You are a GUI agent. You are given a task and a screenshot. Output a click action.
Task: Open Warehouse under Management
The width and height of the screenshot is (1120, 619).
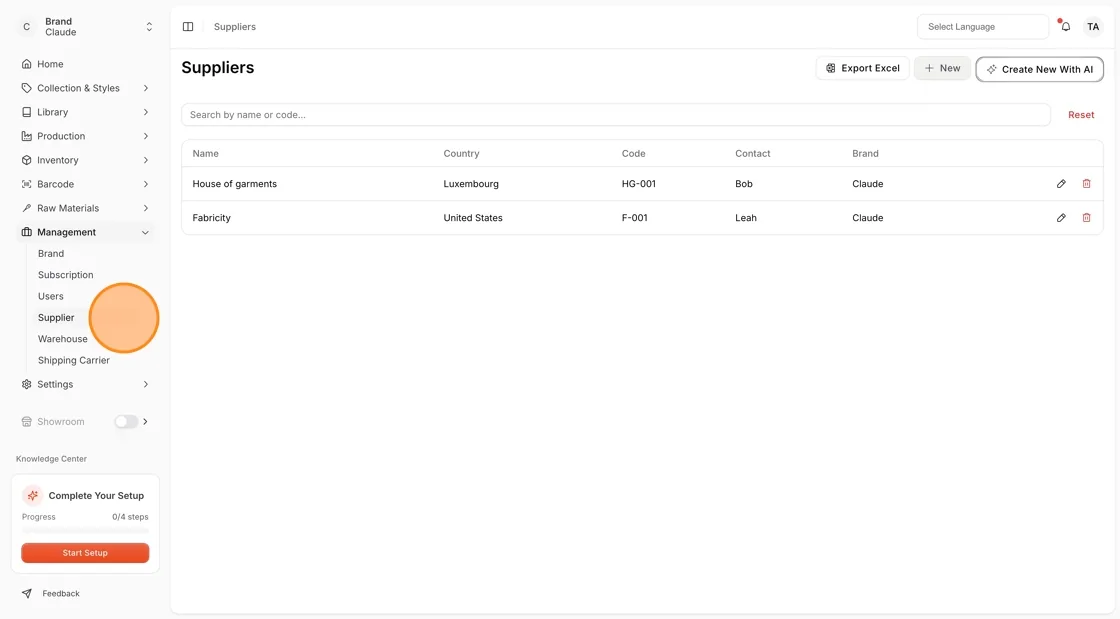[63, 339]
